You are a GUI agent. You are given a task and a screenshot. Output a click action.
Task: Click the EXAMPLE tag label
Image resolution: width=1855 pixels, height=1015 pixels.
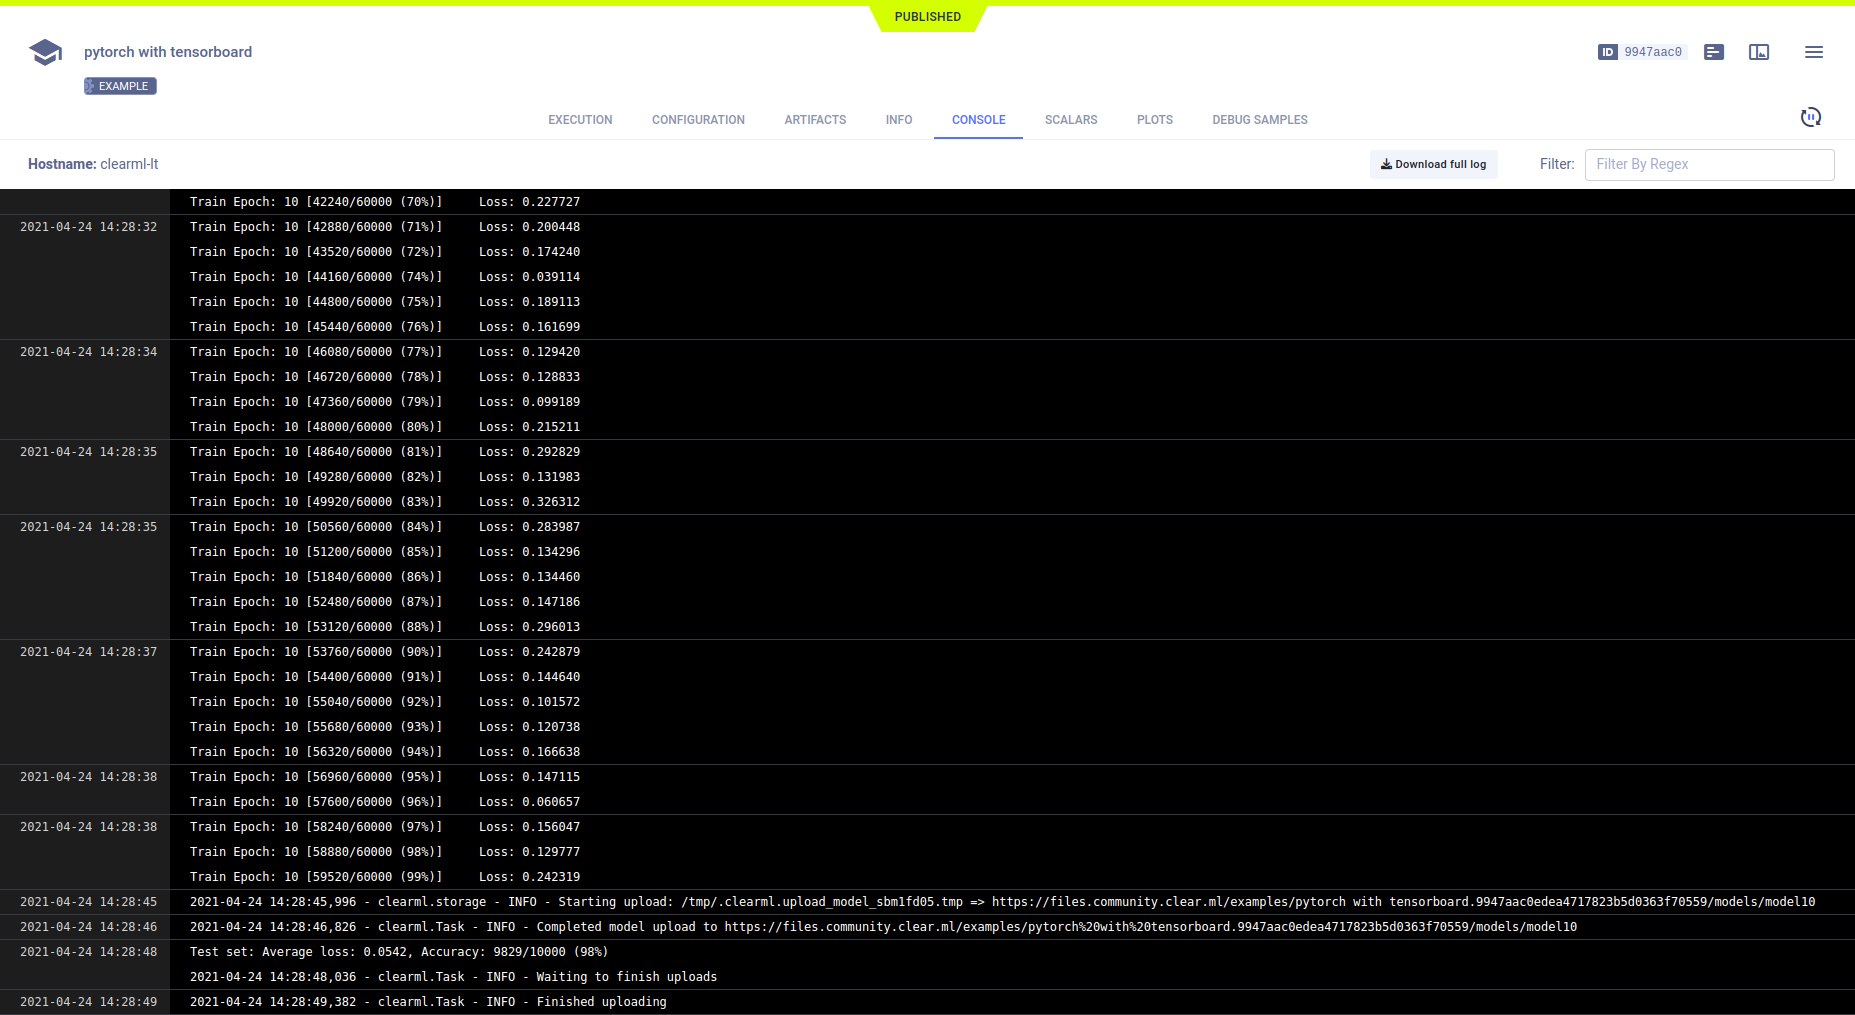tap(121, 86)
